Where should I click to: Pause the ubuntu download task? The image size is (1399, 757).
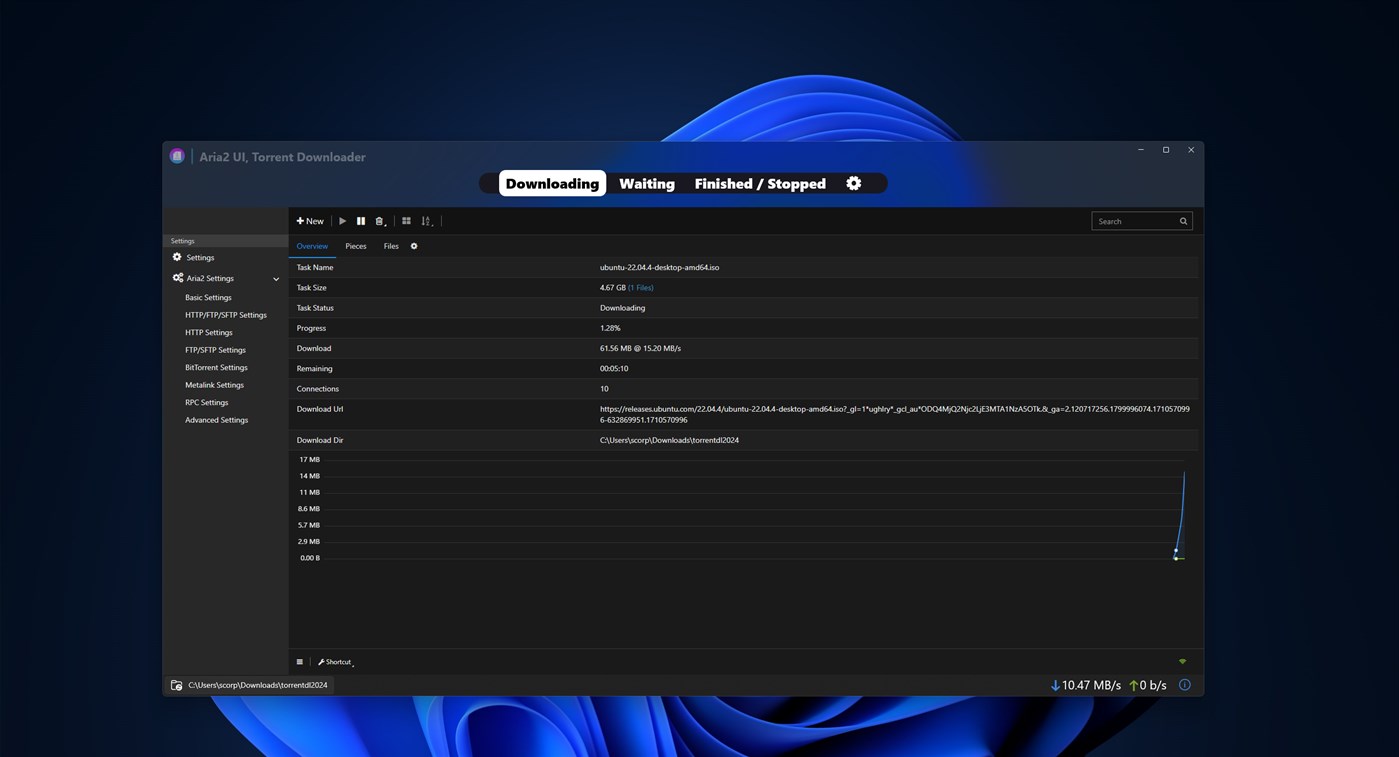[x=361, y=220]
